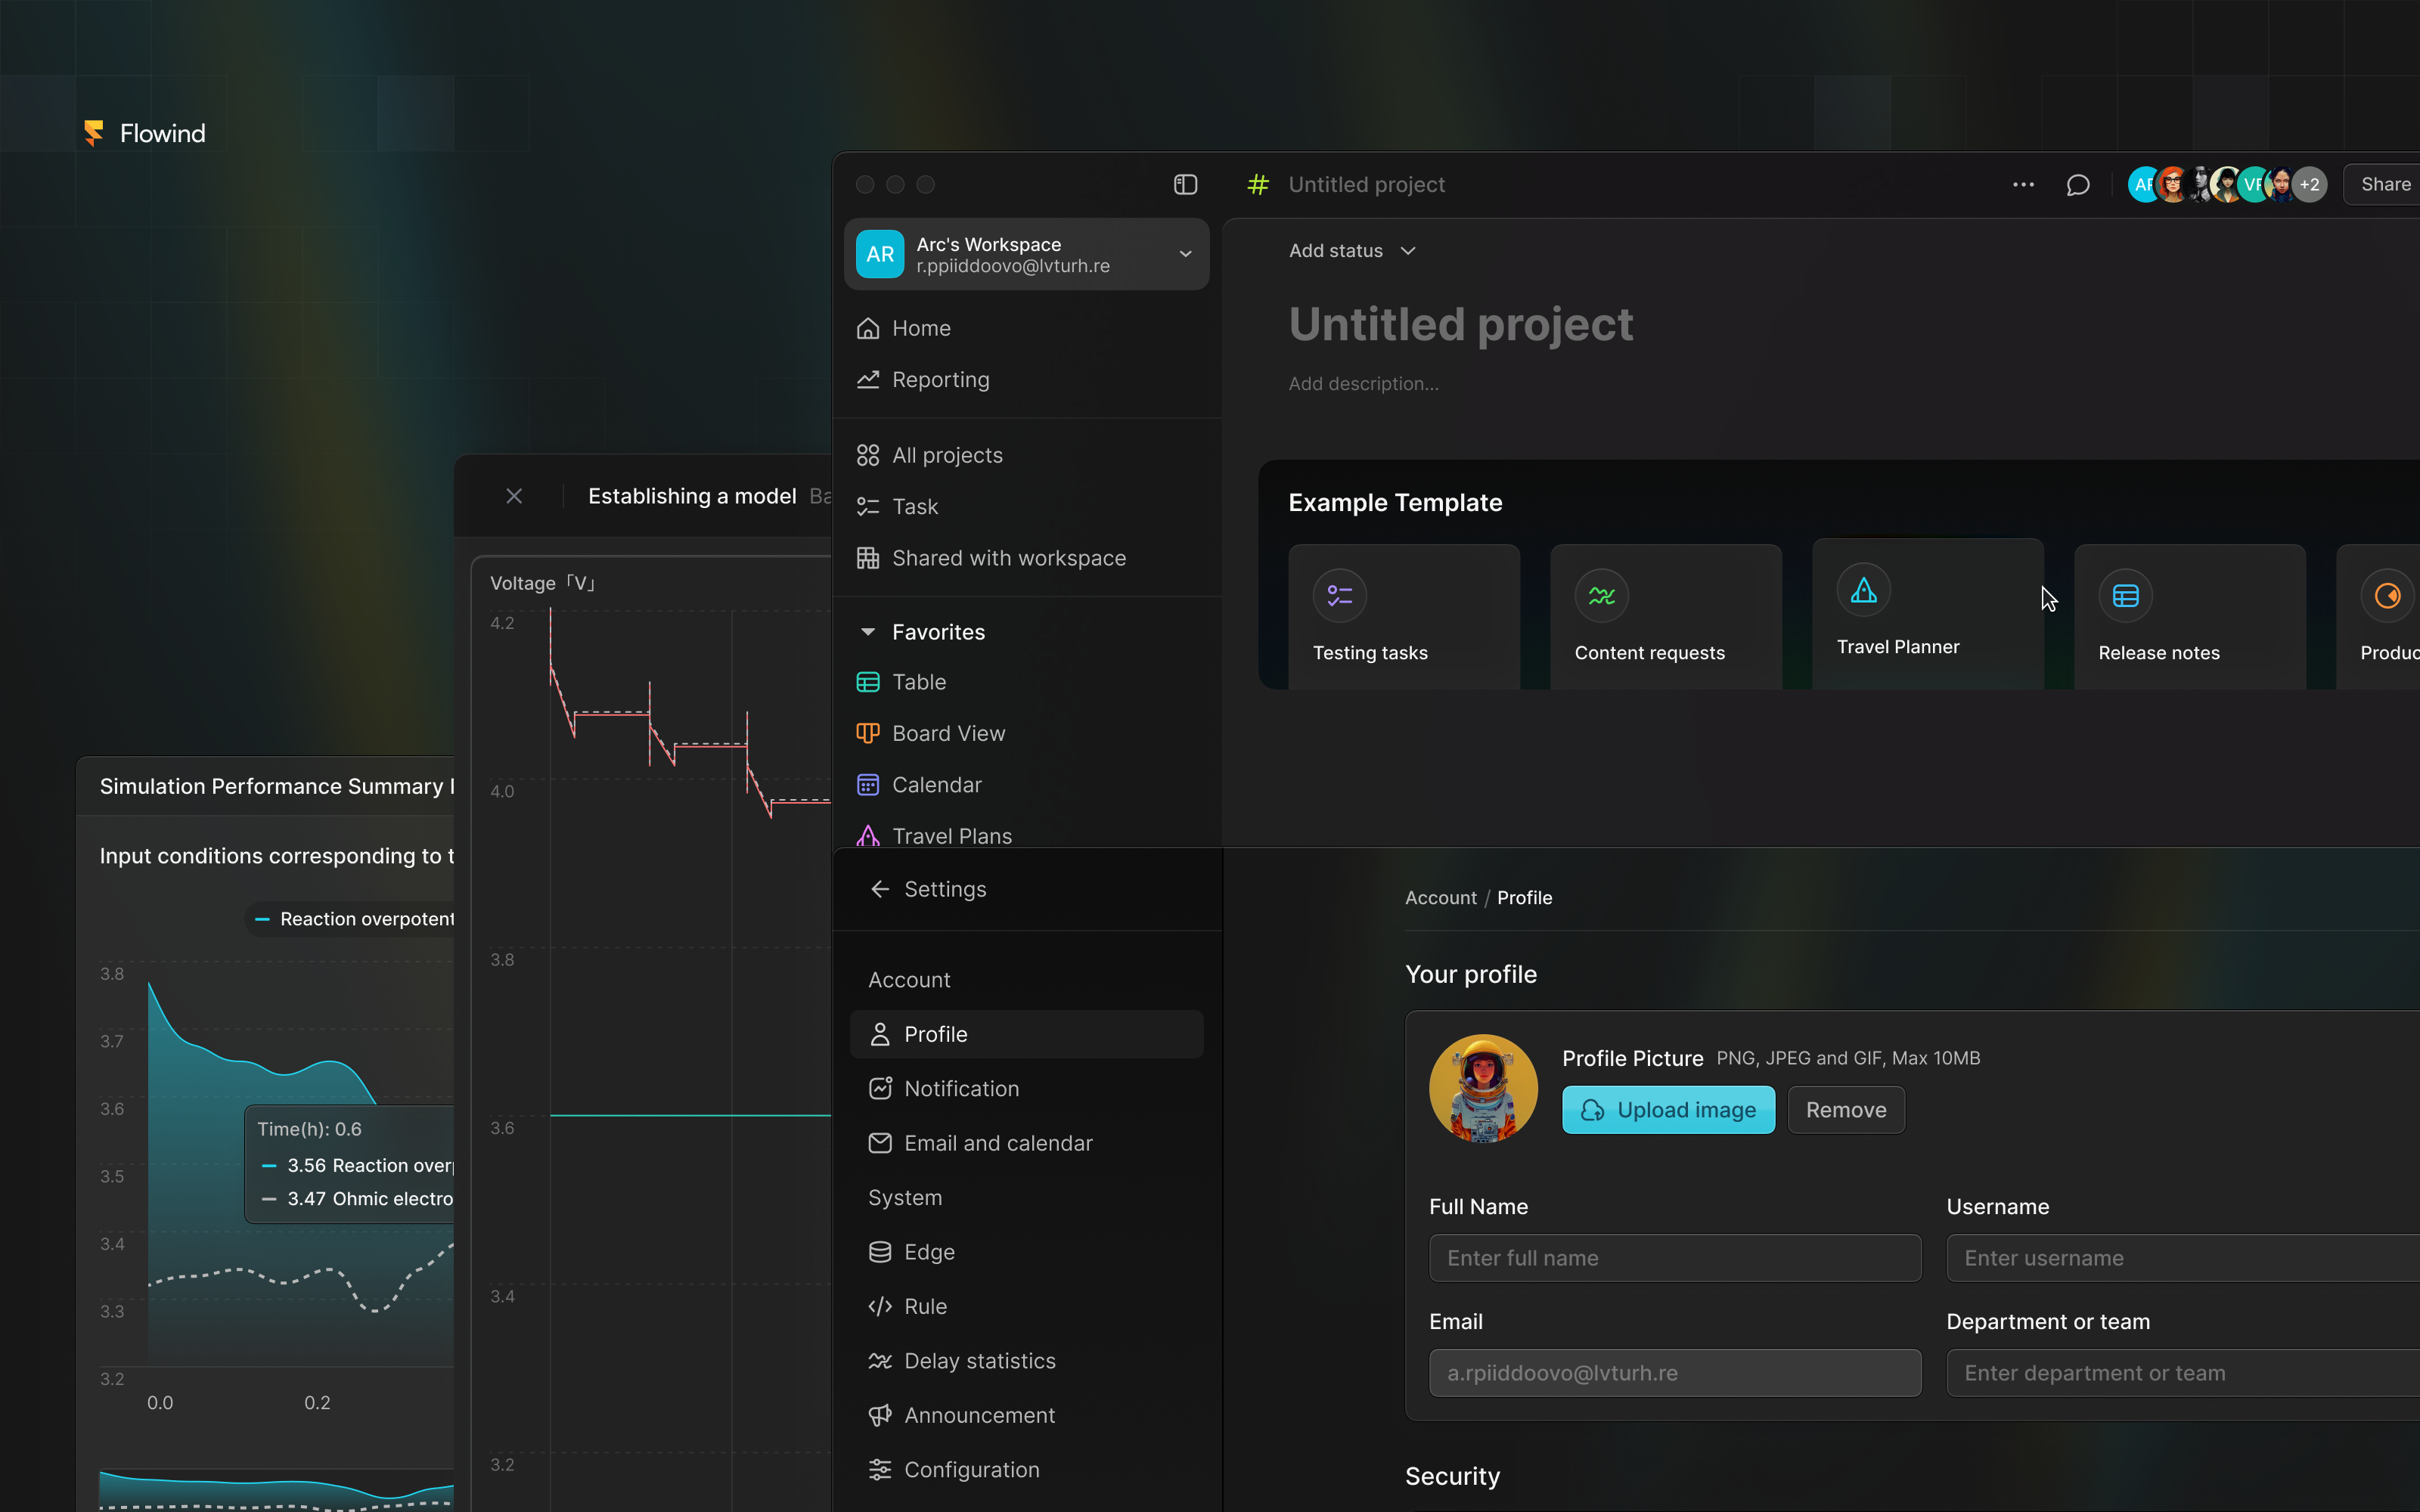The image size is (2420, 1512).
Task: Click the Establishing a model title
Action: (692, 496)
